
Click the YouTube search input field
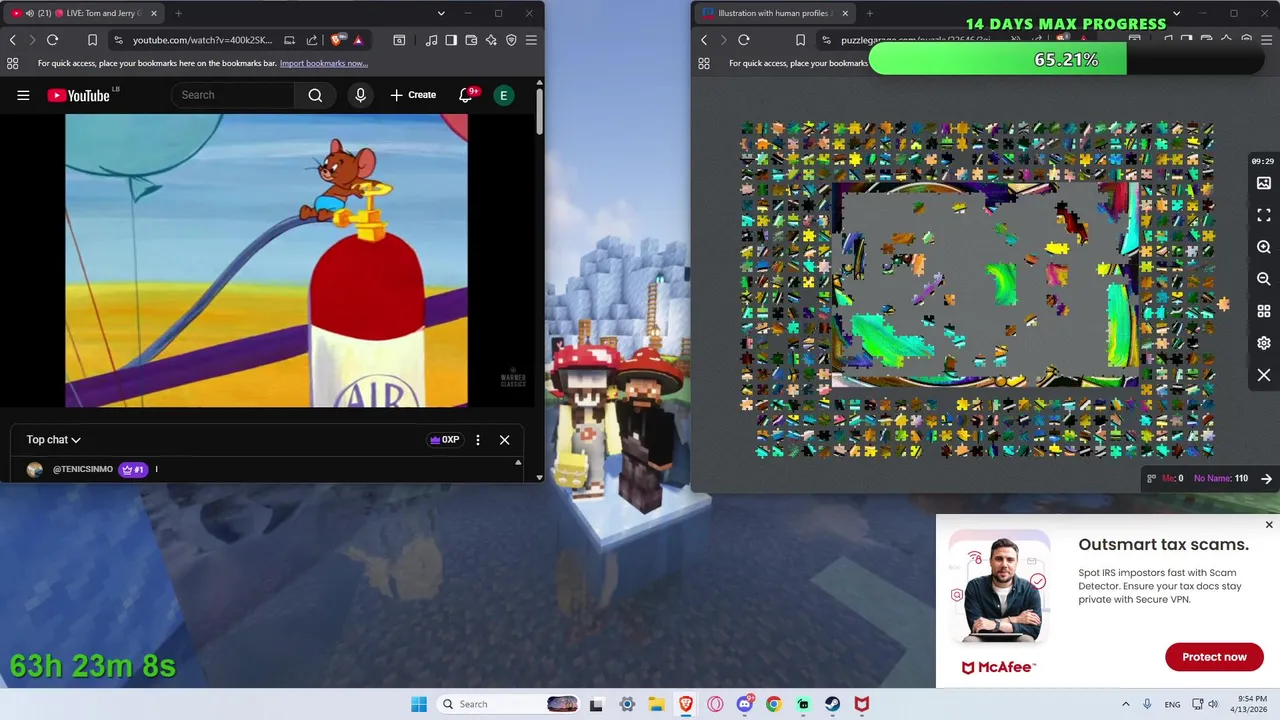pos(233,95)
